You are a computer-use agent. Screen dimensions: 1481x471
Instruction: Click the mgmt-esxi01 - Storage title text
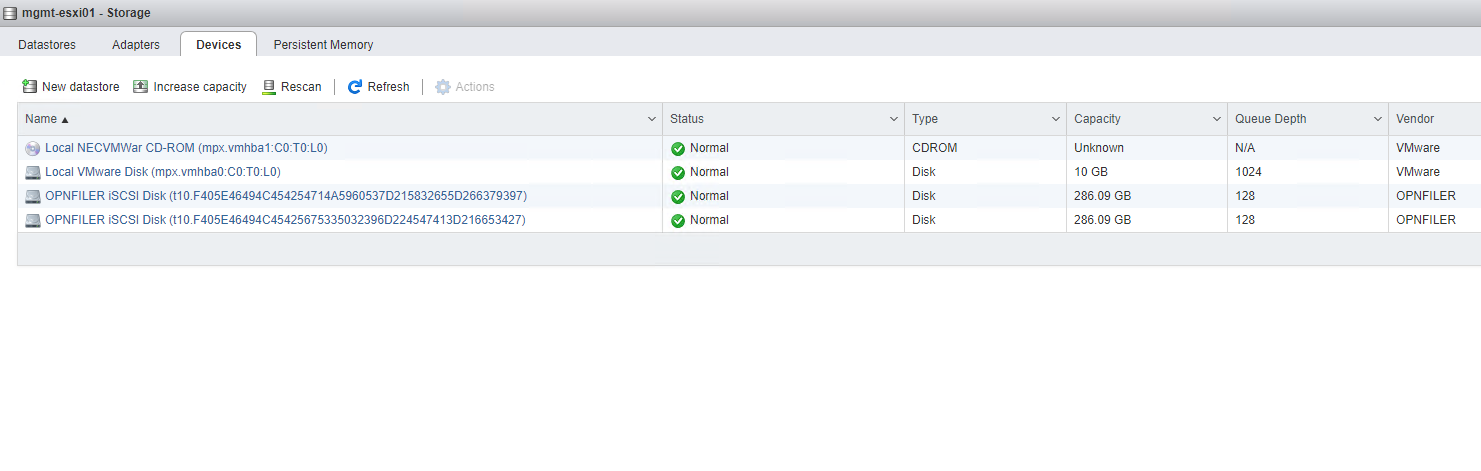click(x=86, y=13)
